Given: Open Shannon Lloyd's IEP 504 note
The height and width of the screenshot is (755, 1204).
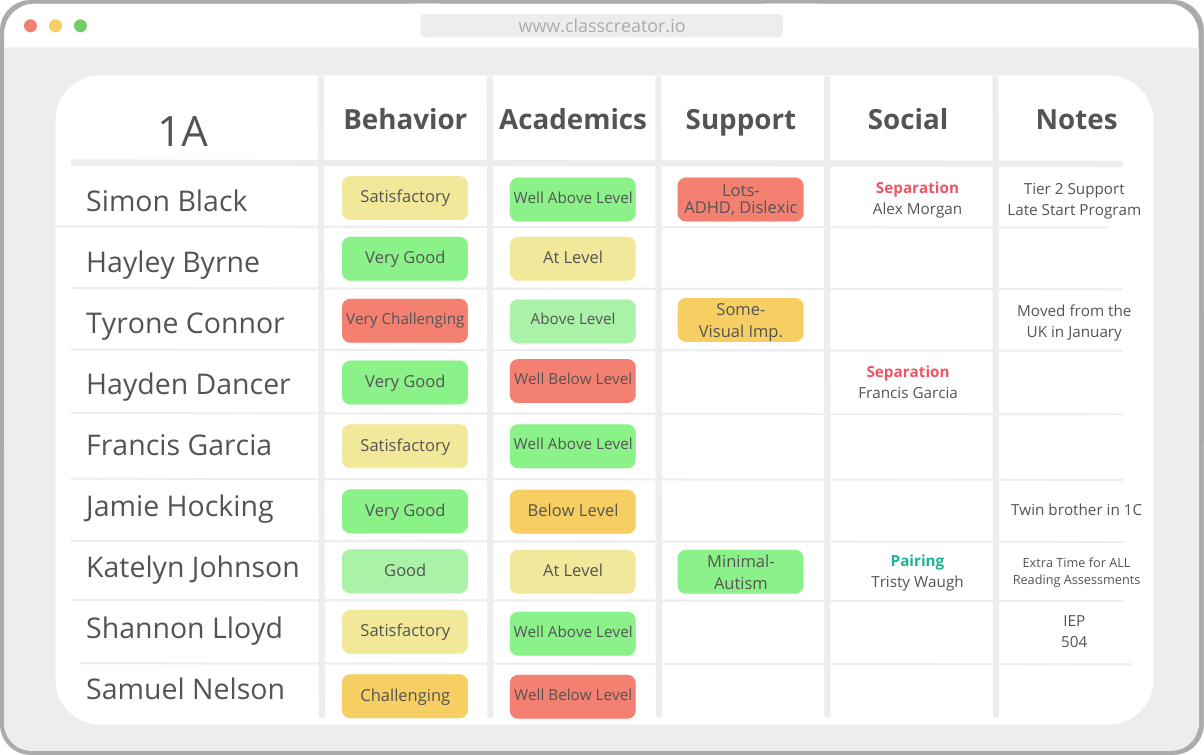Looking at the screenshot, I should pos(1074,631).
